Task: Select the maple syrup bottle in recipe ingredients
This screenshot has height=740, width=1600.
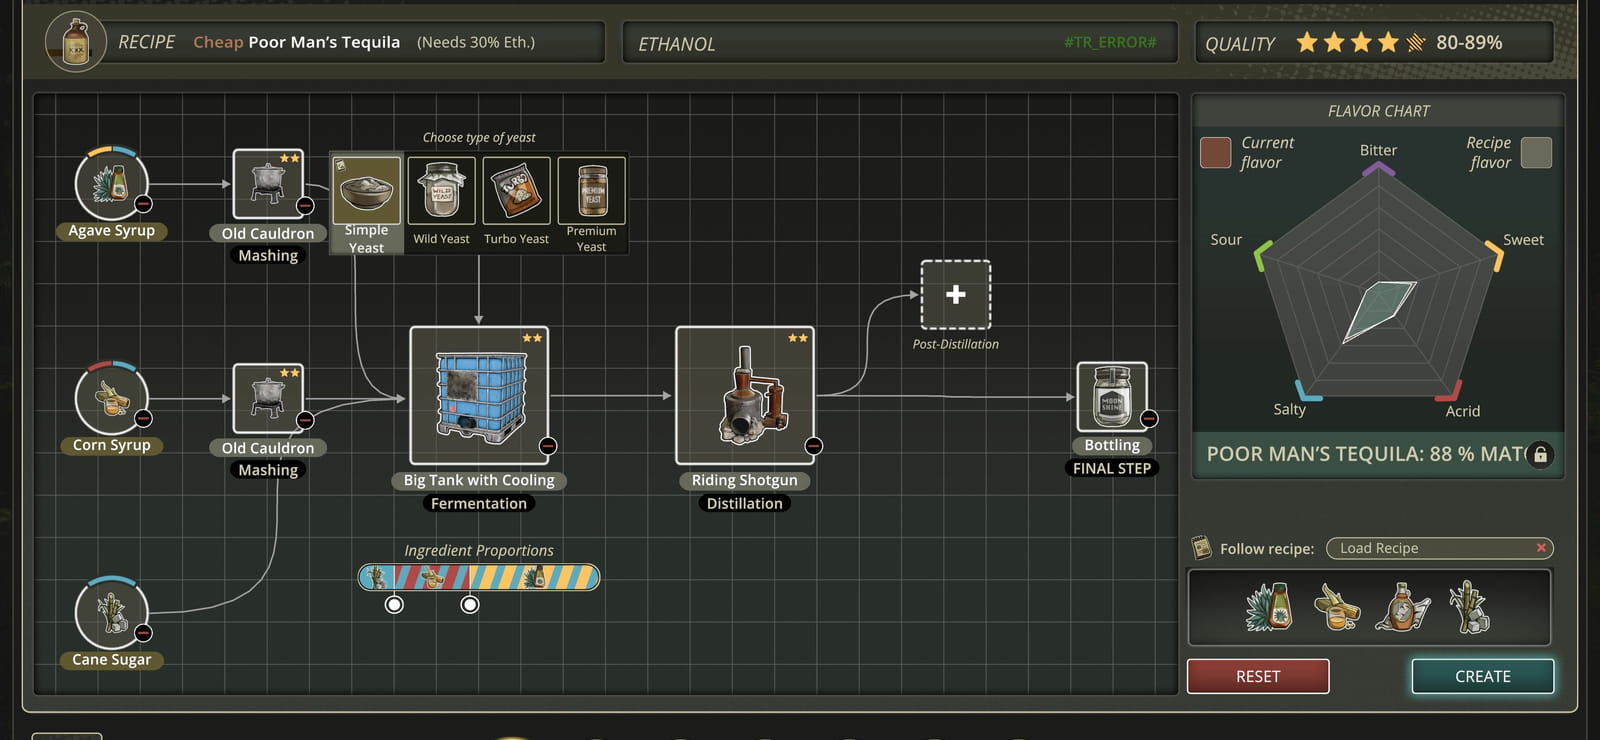Action: click(x=1402, y=606)
